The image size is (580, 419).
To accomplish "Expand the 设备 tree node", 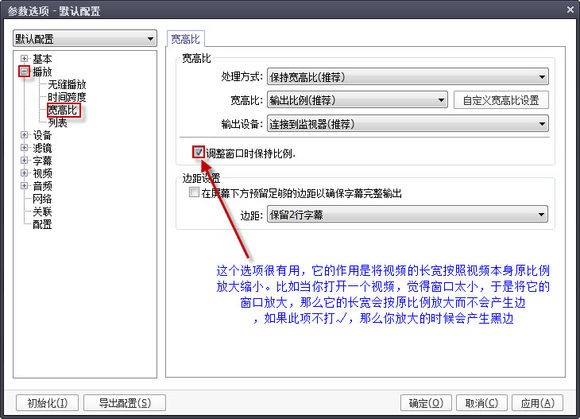I will [24, 135].
